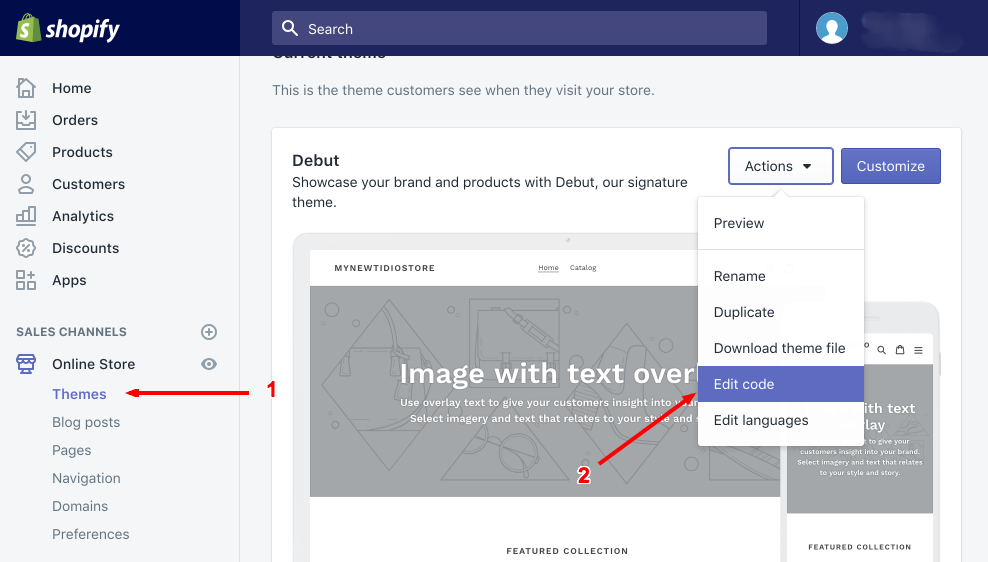Click the search magnifier icon

[x=290, y=28]
